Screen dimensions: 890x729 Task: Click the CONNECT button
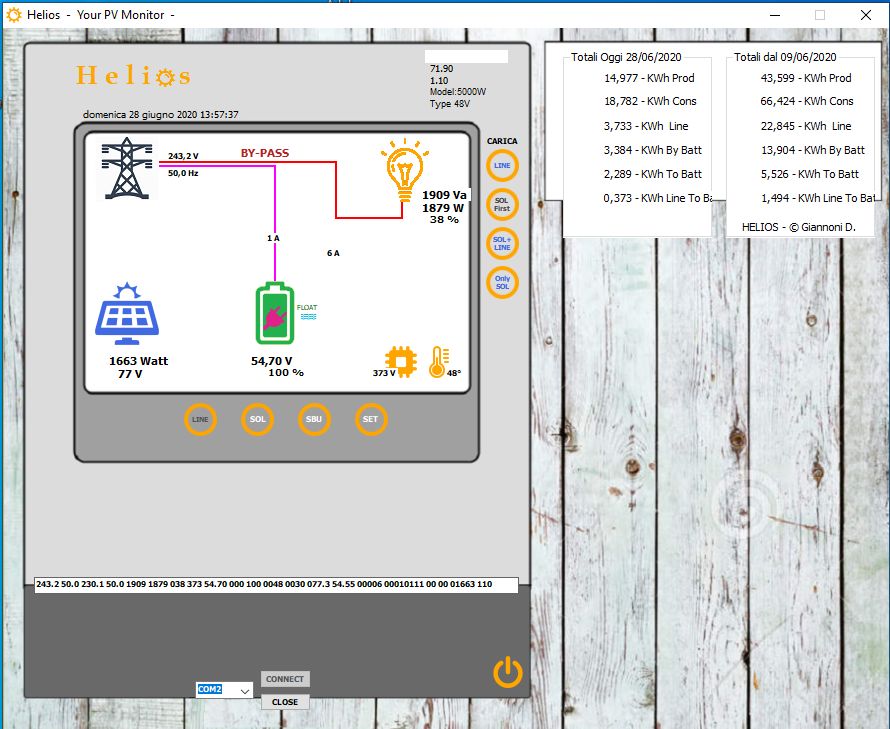point(285,679)
